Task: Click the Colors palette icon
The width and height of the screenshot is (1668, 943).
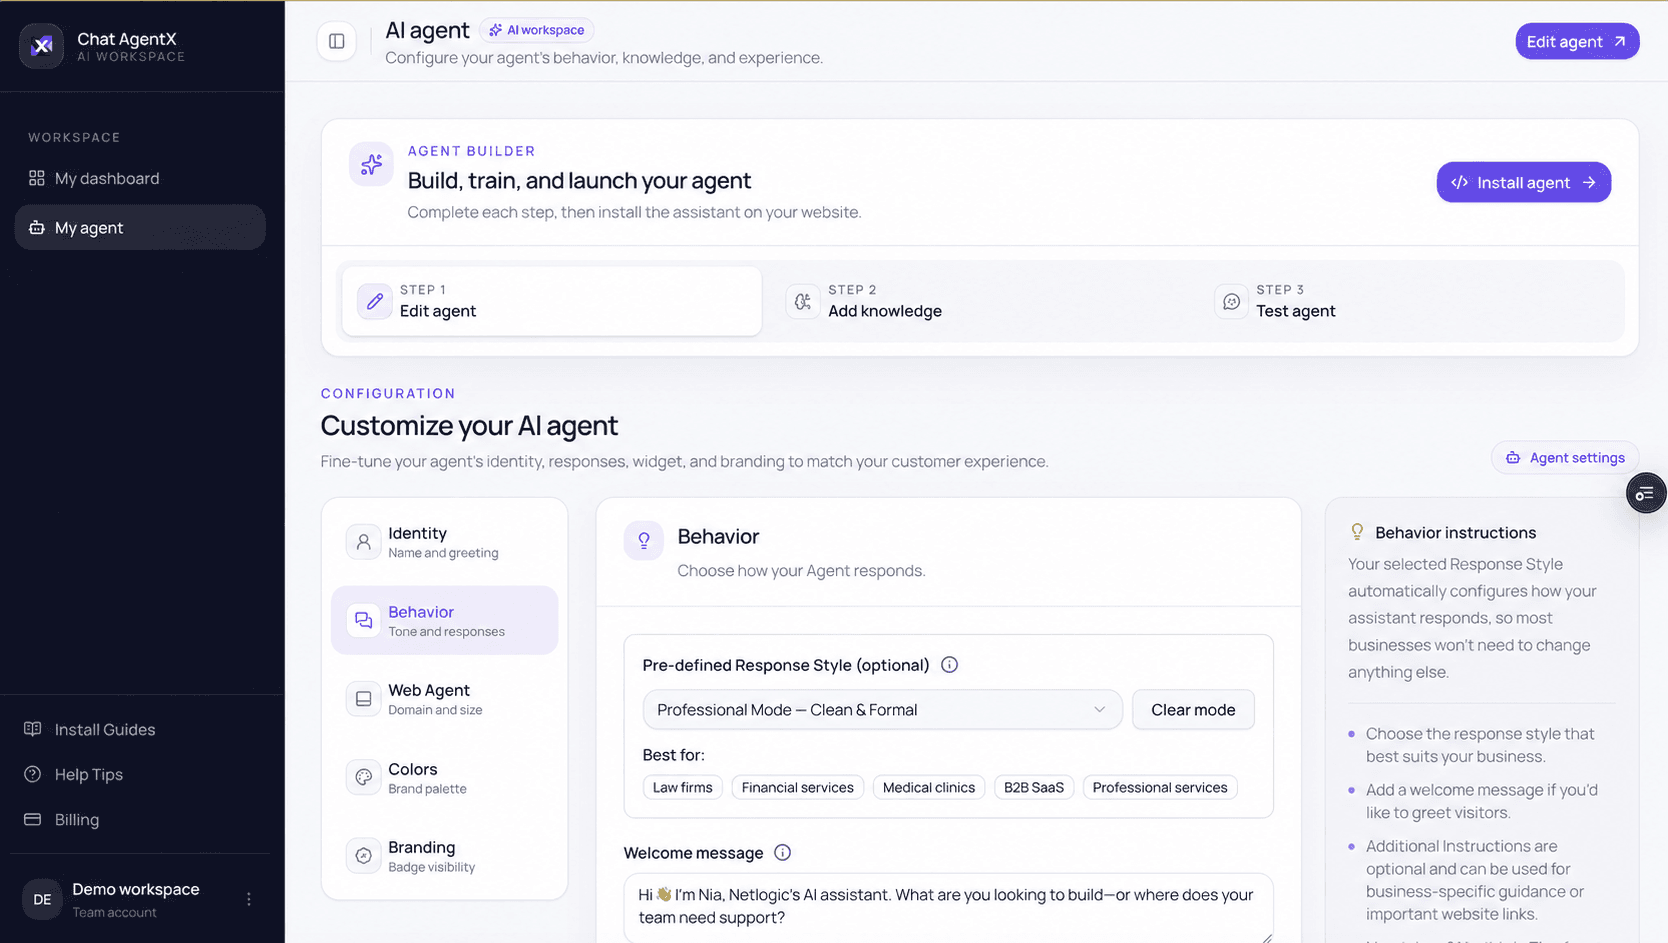Action: (x=364, y=777)
